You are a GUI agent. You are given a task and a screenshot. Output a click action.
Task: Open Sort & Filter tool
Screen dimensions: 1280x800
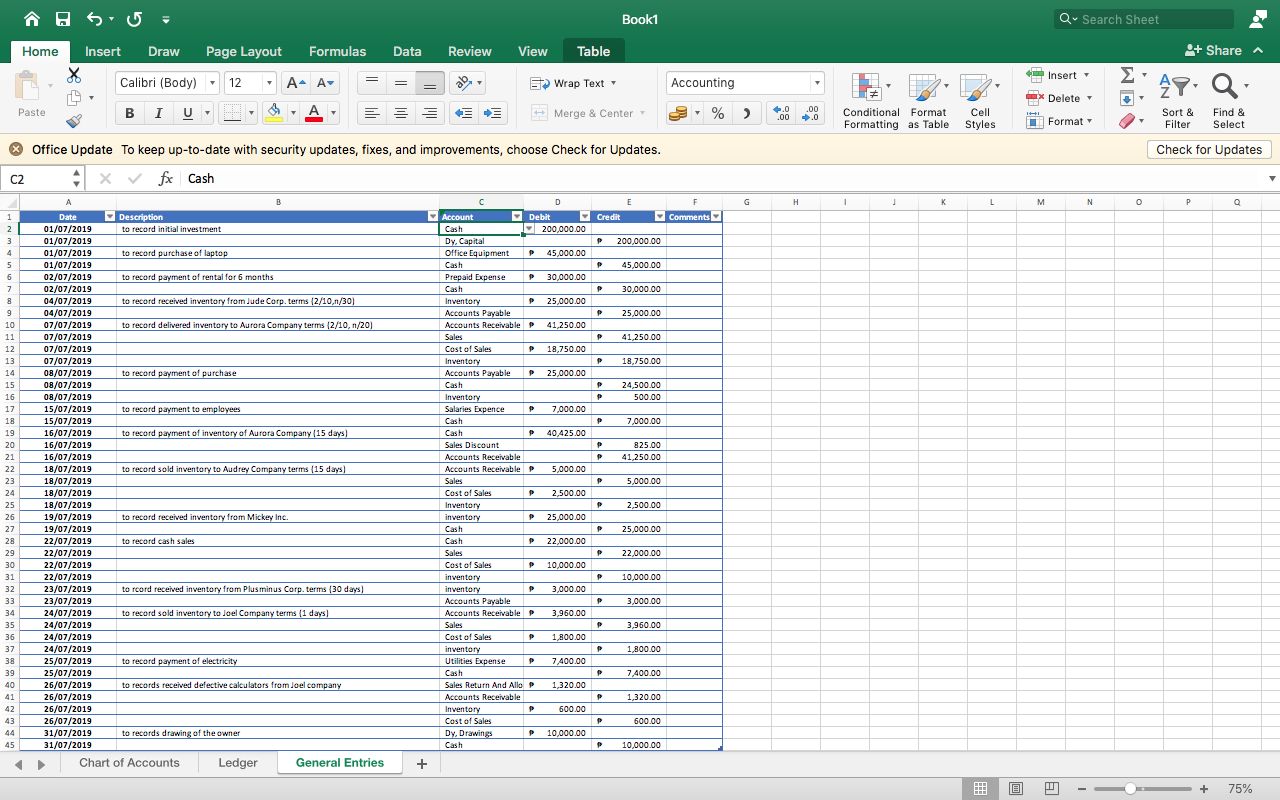tap(1177, 100)
